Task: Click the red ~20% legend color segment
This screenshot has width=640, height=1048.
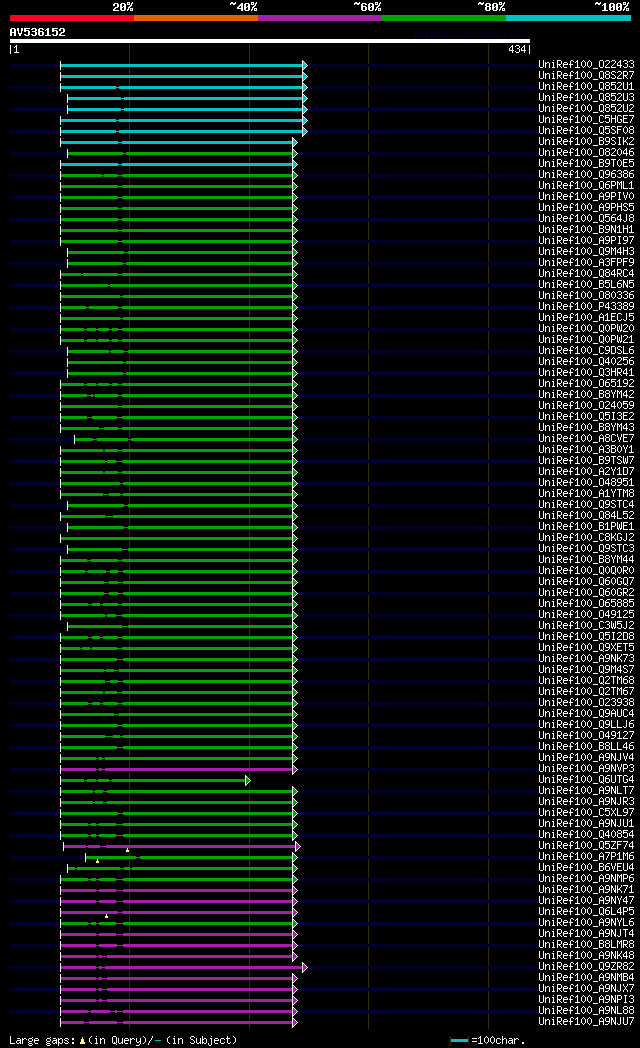Action: (x=71, y=18)
